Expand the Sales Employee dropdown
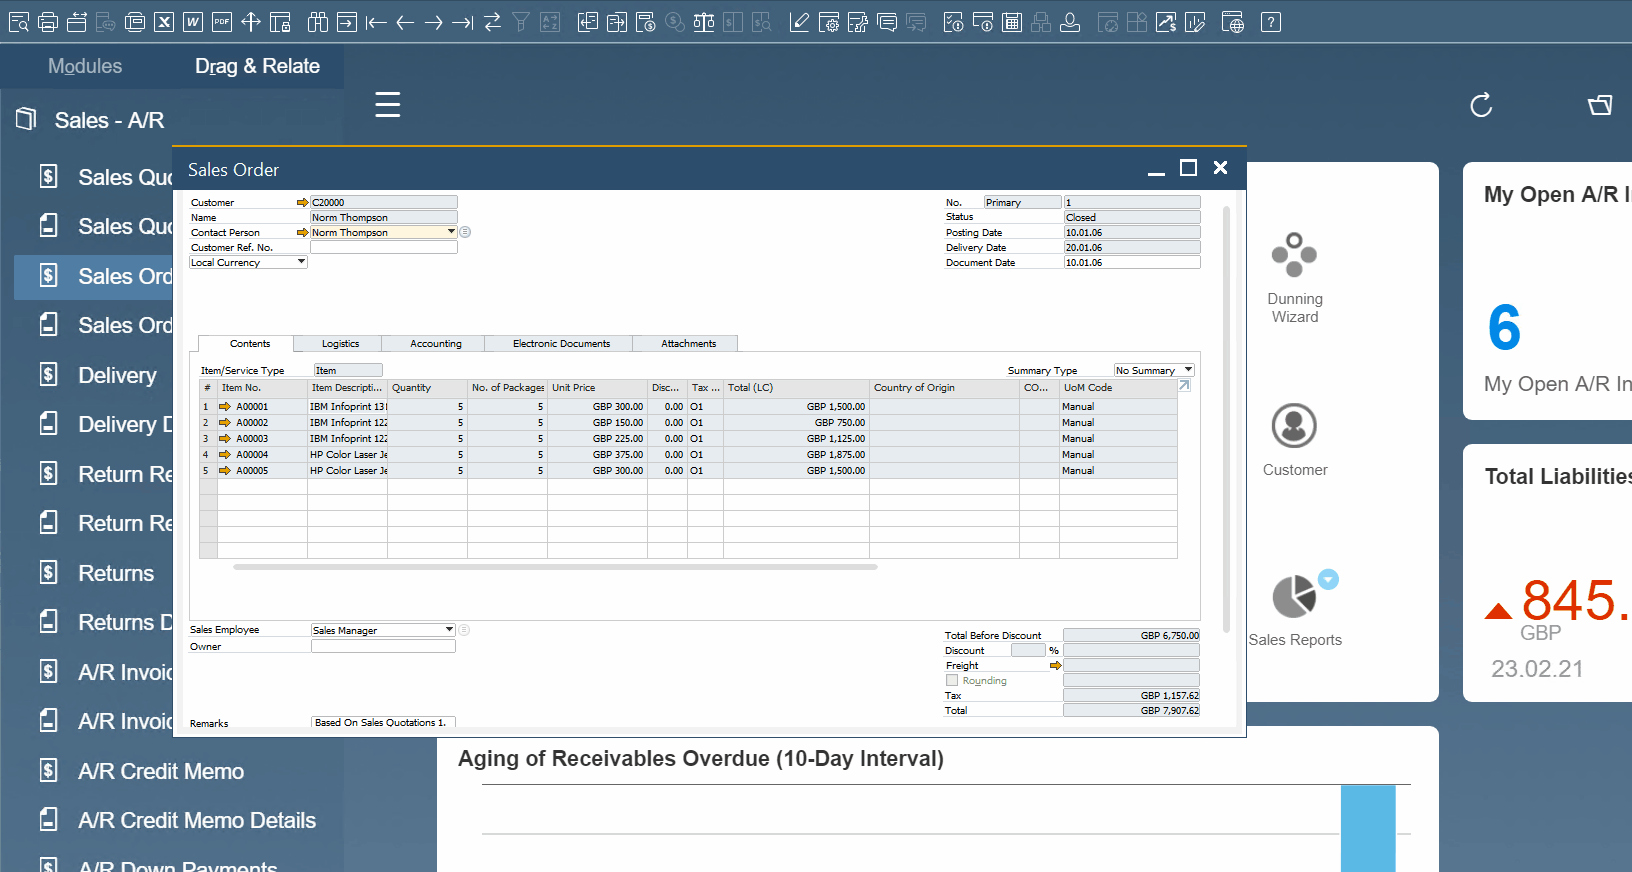Image resolution: width=1632 pixels, height=872 pixels. pyautogui.click(x=449, y=630)
